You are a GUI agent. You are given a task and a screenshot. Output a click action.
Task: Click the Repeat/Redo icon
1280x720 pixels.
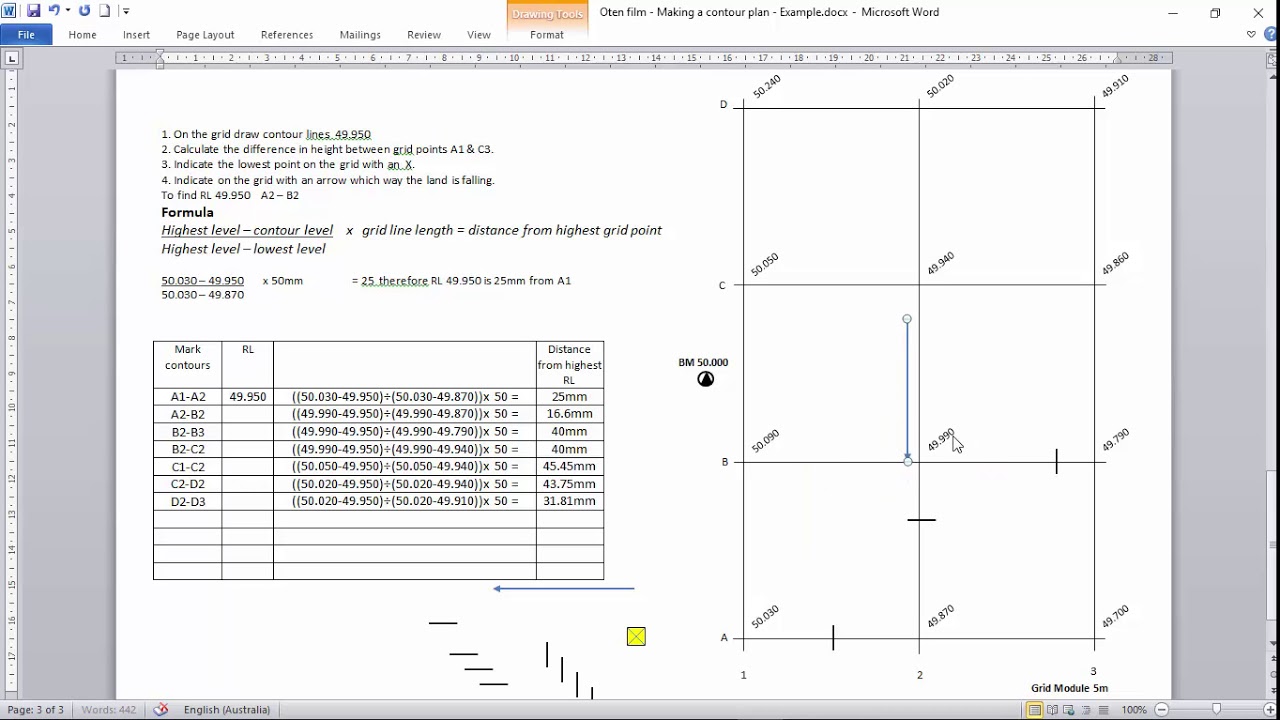pyautogui.click(x=84, y=11)
